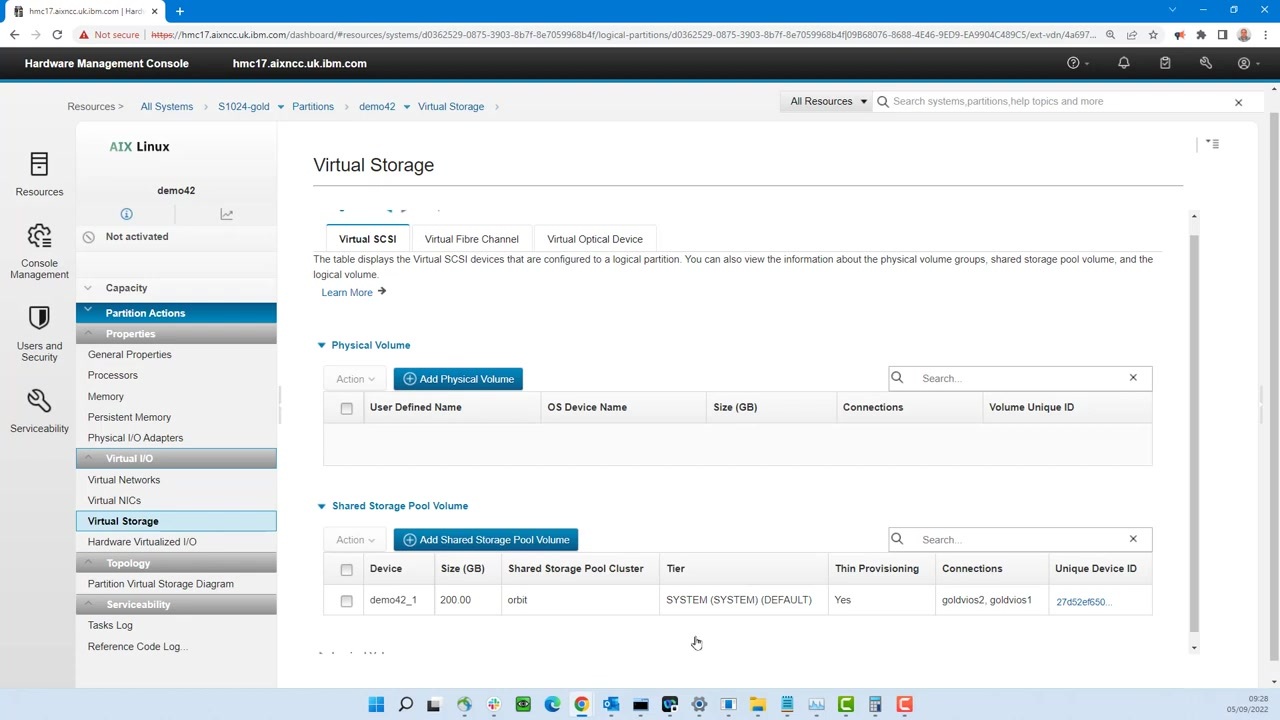Viewport: 1280px width, 720px height.
Task: Open Calculator from the taskbar
Action: tap(875, 705)
